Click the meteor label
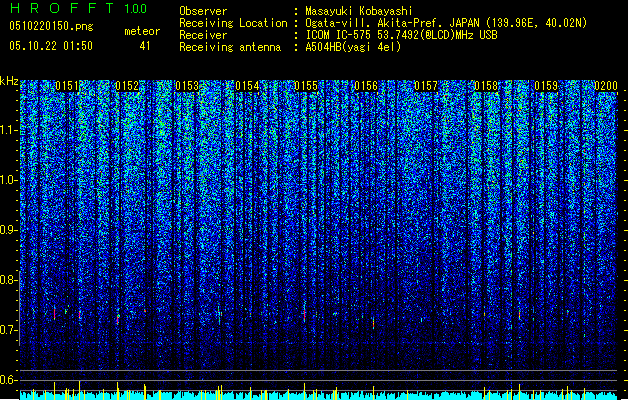Viewport: 629px width, 400px height. [142, 31]
